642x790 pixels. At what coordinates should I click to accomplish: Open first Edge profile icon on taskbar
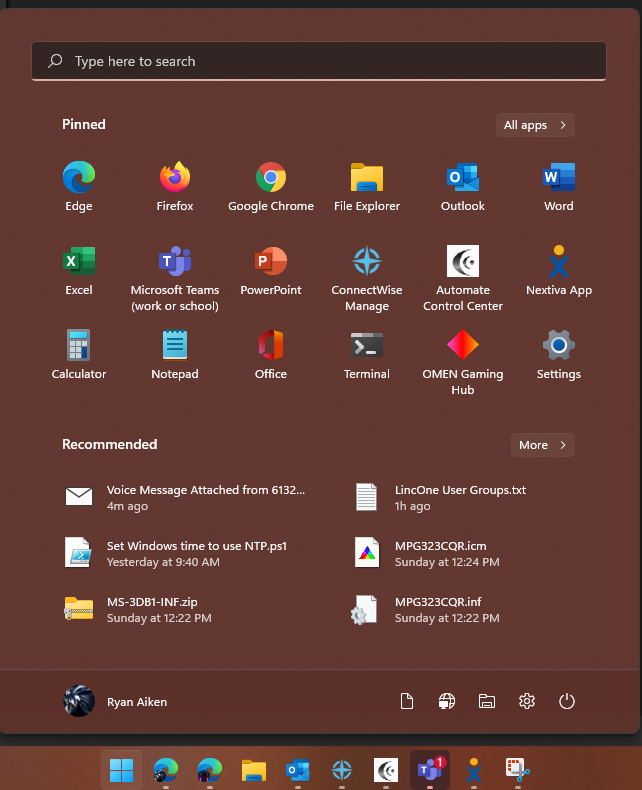166,770
